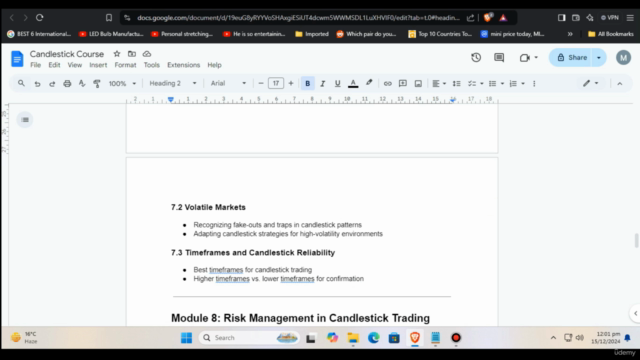Apply bulleted list formatting
Image resolution: width=640 pixels, height=360 pixels.
493,84
